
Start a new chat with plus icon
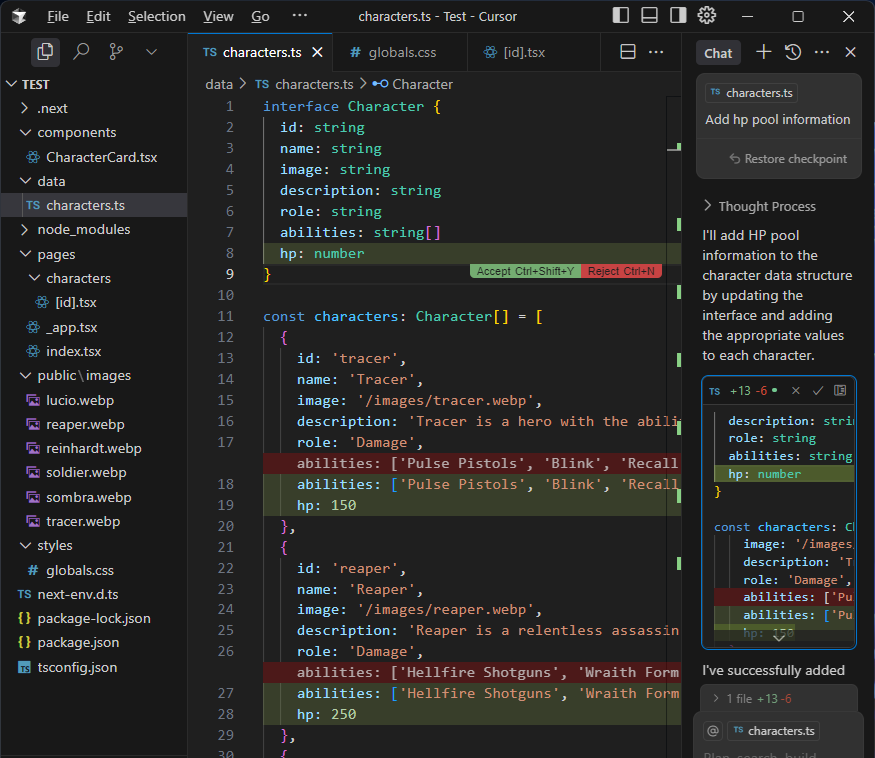click(x=763, y=53)
